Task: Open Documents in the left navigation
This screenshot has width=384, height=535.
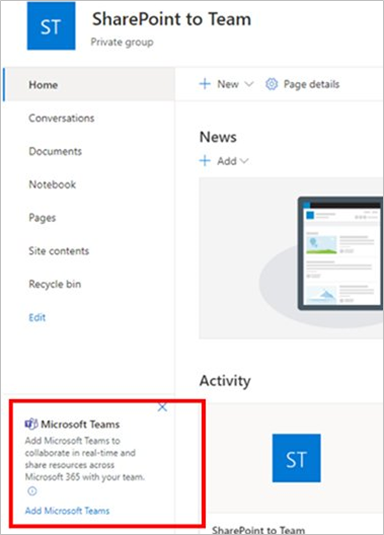Action: click(55, 151)
